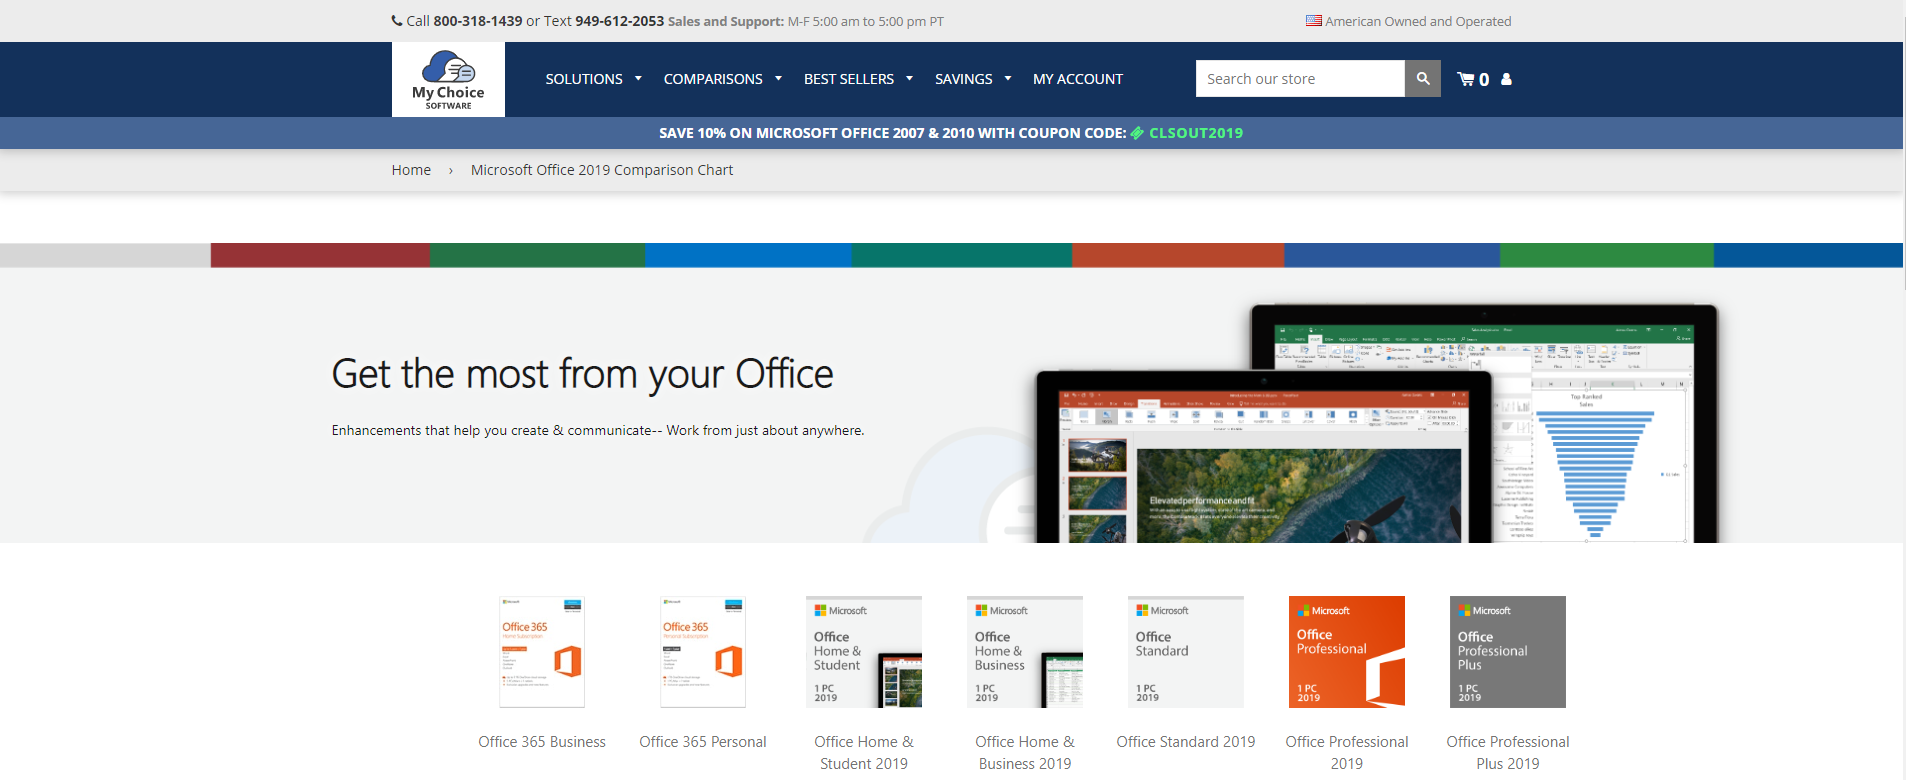Click the Home breadcrumb link
The width and height of the screenshot is (1906, 780).
tap(411, 170)
